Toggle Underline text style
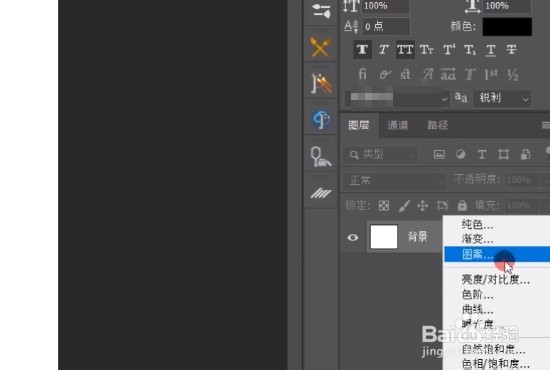 click(491, 50)
